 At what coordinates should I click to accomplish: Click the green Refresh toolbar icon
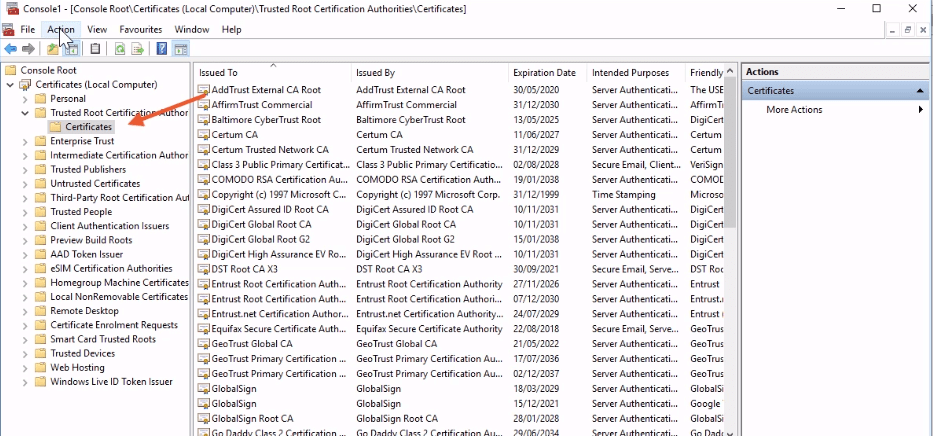120,49
